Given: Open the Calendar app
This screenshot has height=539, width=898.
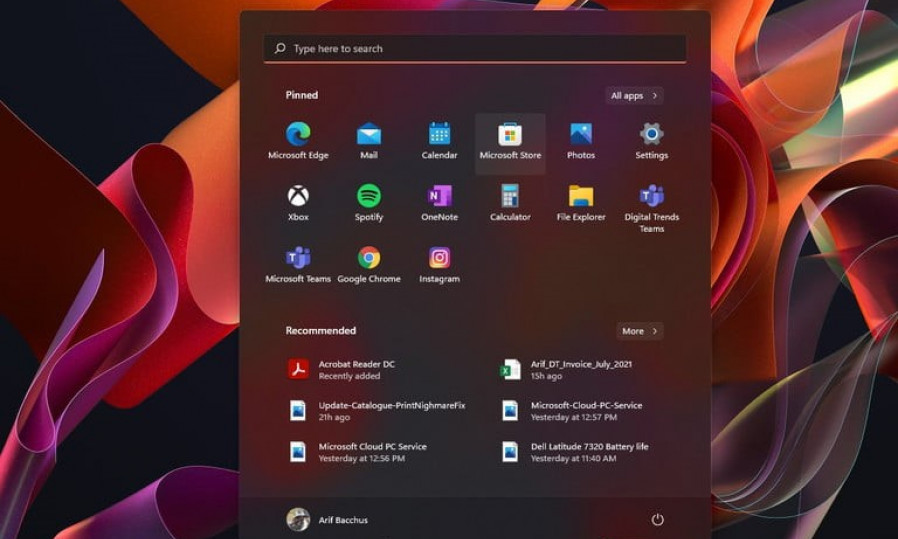Looking at the screenshot, I should (439, 142).
